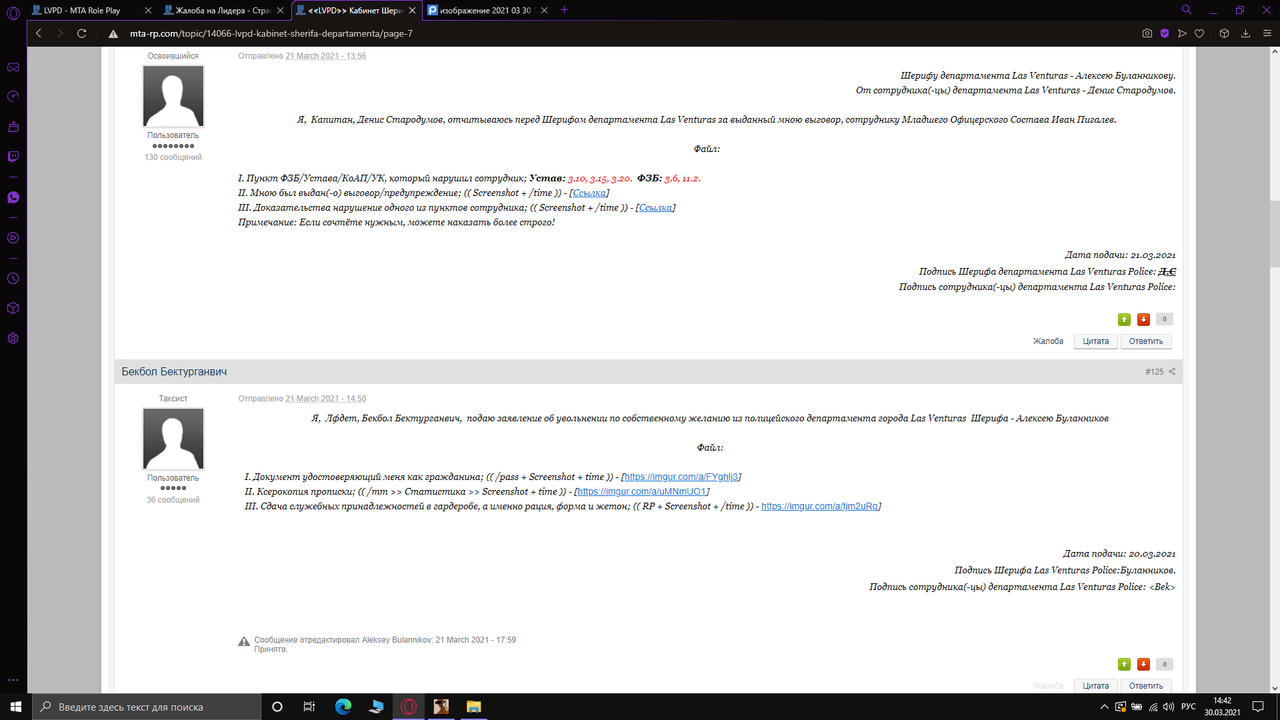Click Ответить on post #125
Viewport: 1280px width, 720px height.
pos(1145,685)
